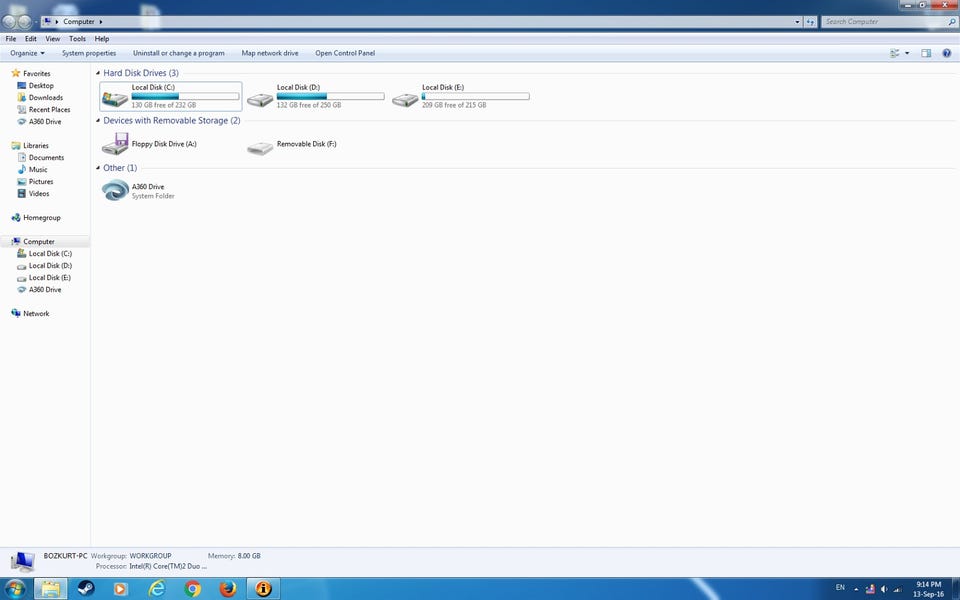This screenshot has height=600, width=960.
Task: Click the Windows Explorer taskbar icon
Action: click(x=50, y=588)
